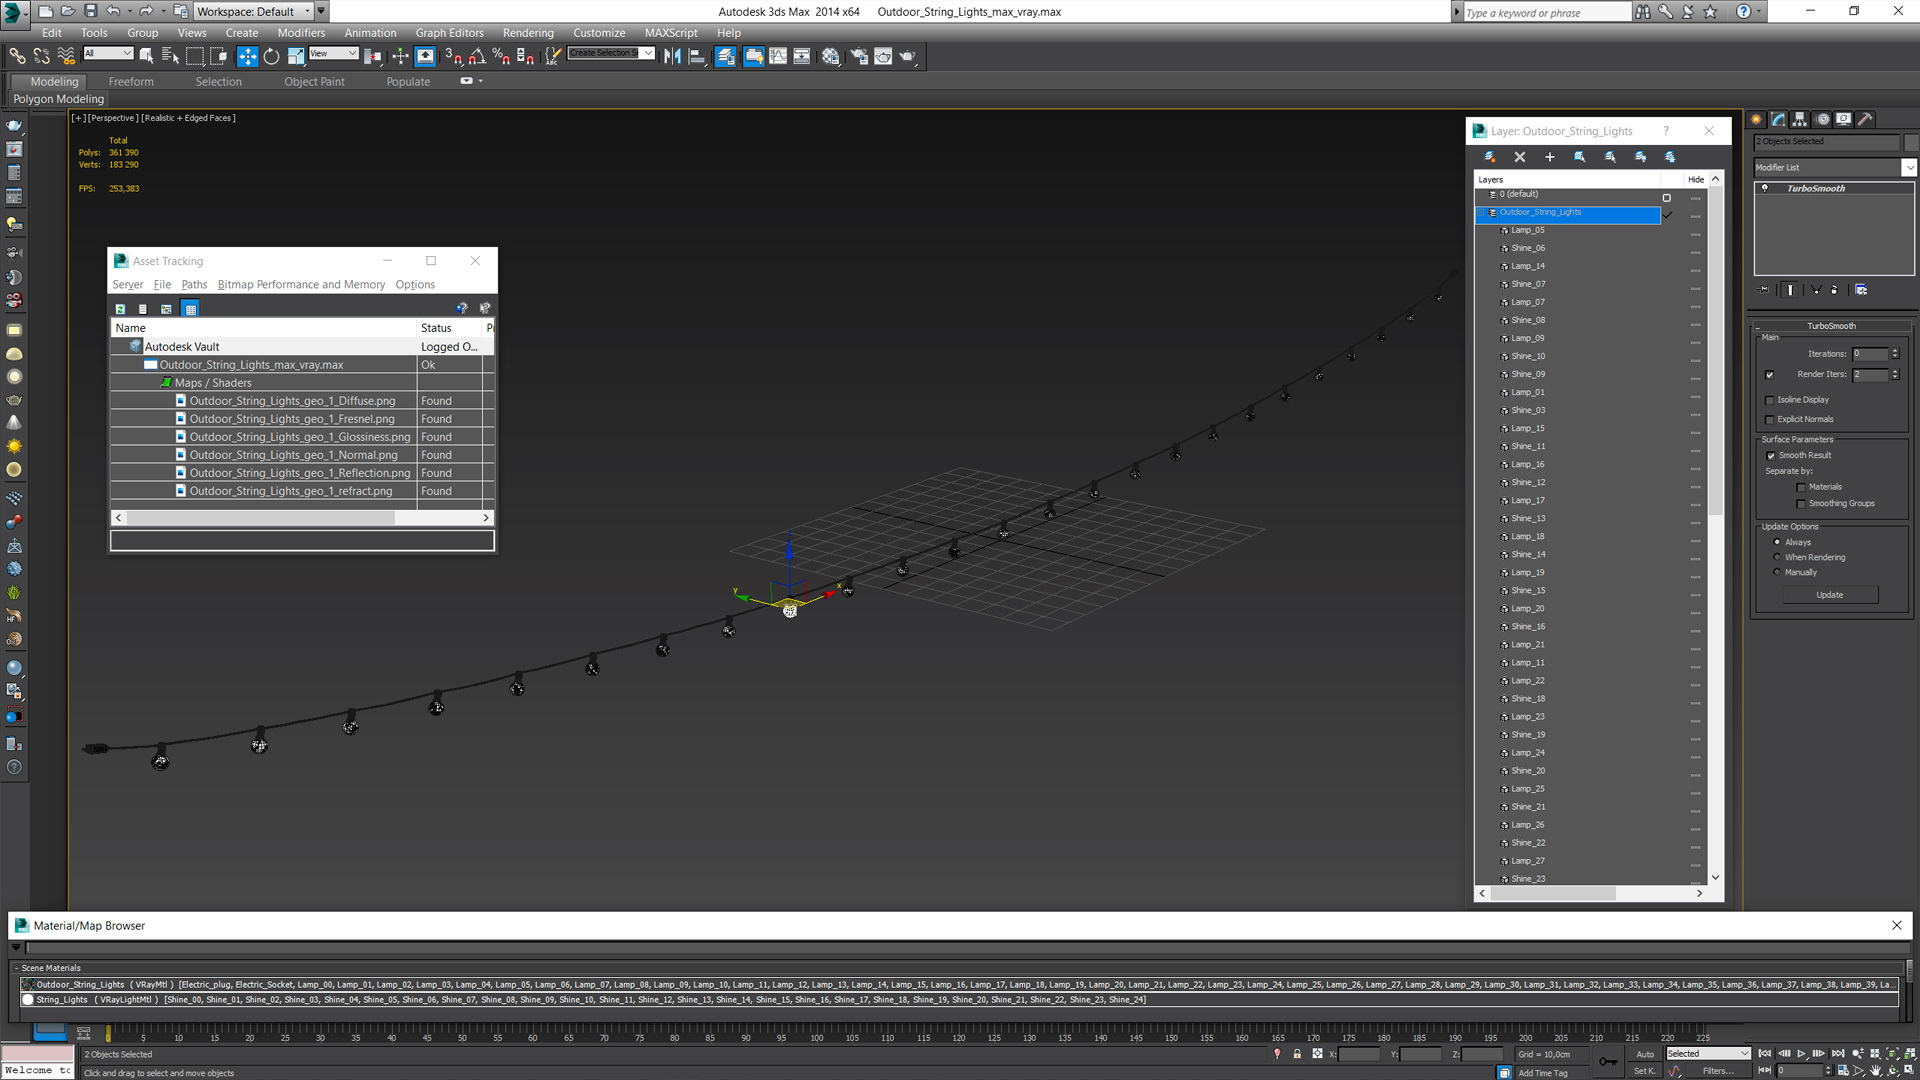Click the Add Time Tag label
Image resolution: width=1920 pixels, height=1080 pixels.
click(x=1543, y=1073)
